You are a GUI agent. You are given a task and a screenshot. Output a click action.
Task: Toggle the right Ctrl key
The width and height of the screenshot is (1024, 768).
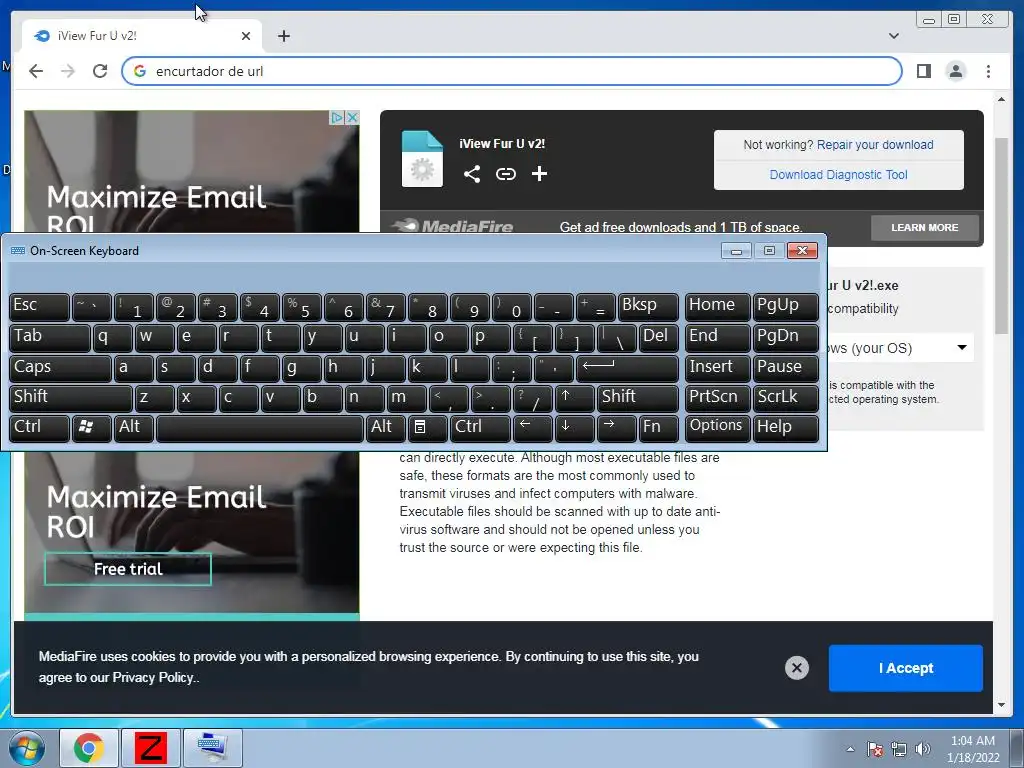480,427
